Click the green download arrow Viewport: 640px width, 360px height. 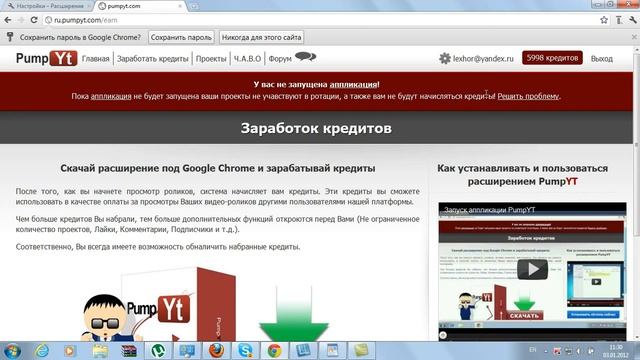tap(294, 314)
